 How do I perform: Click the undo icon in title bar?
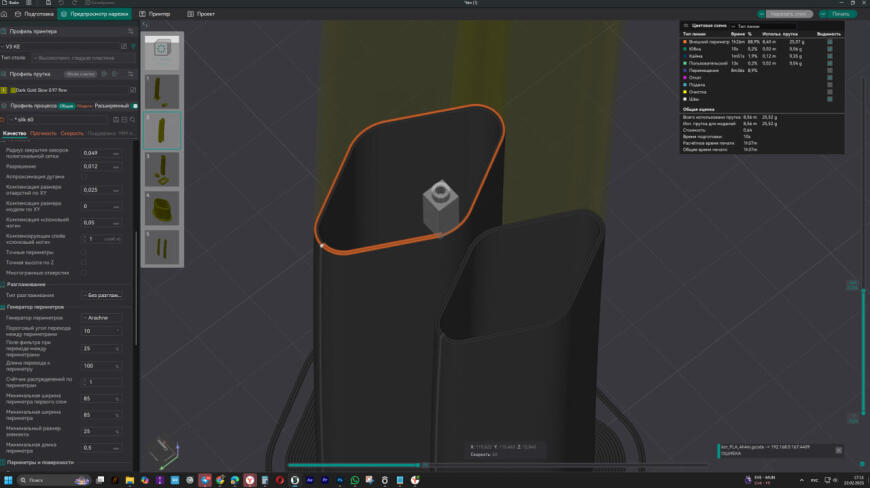pos(61,3)
